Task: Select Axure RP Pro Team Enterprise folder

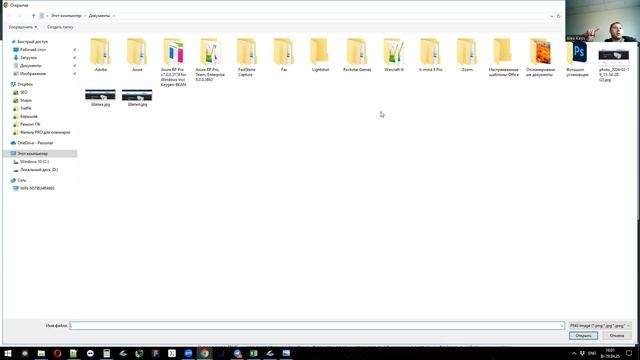Action: [x=210, y=60]
